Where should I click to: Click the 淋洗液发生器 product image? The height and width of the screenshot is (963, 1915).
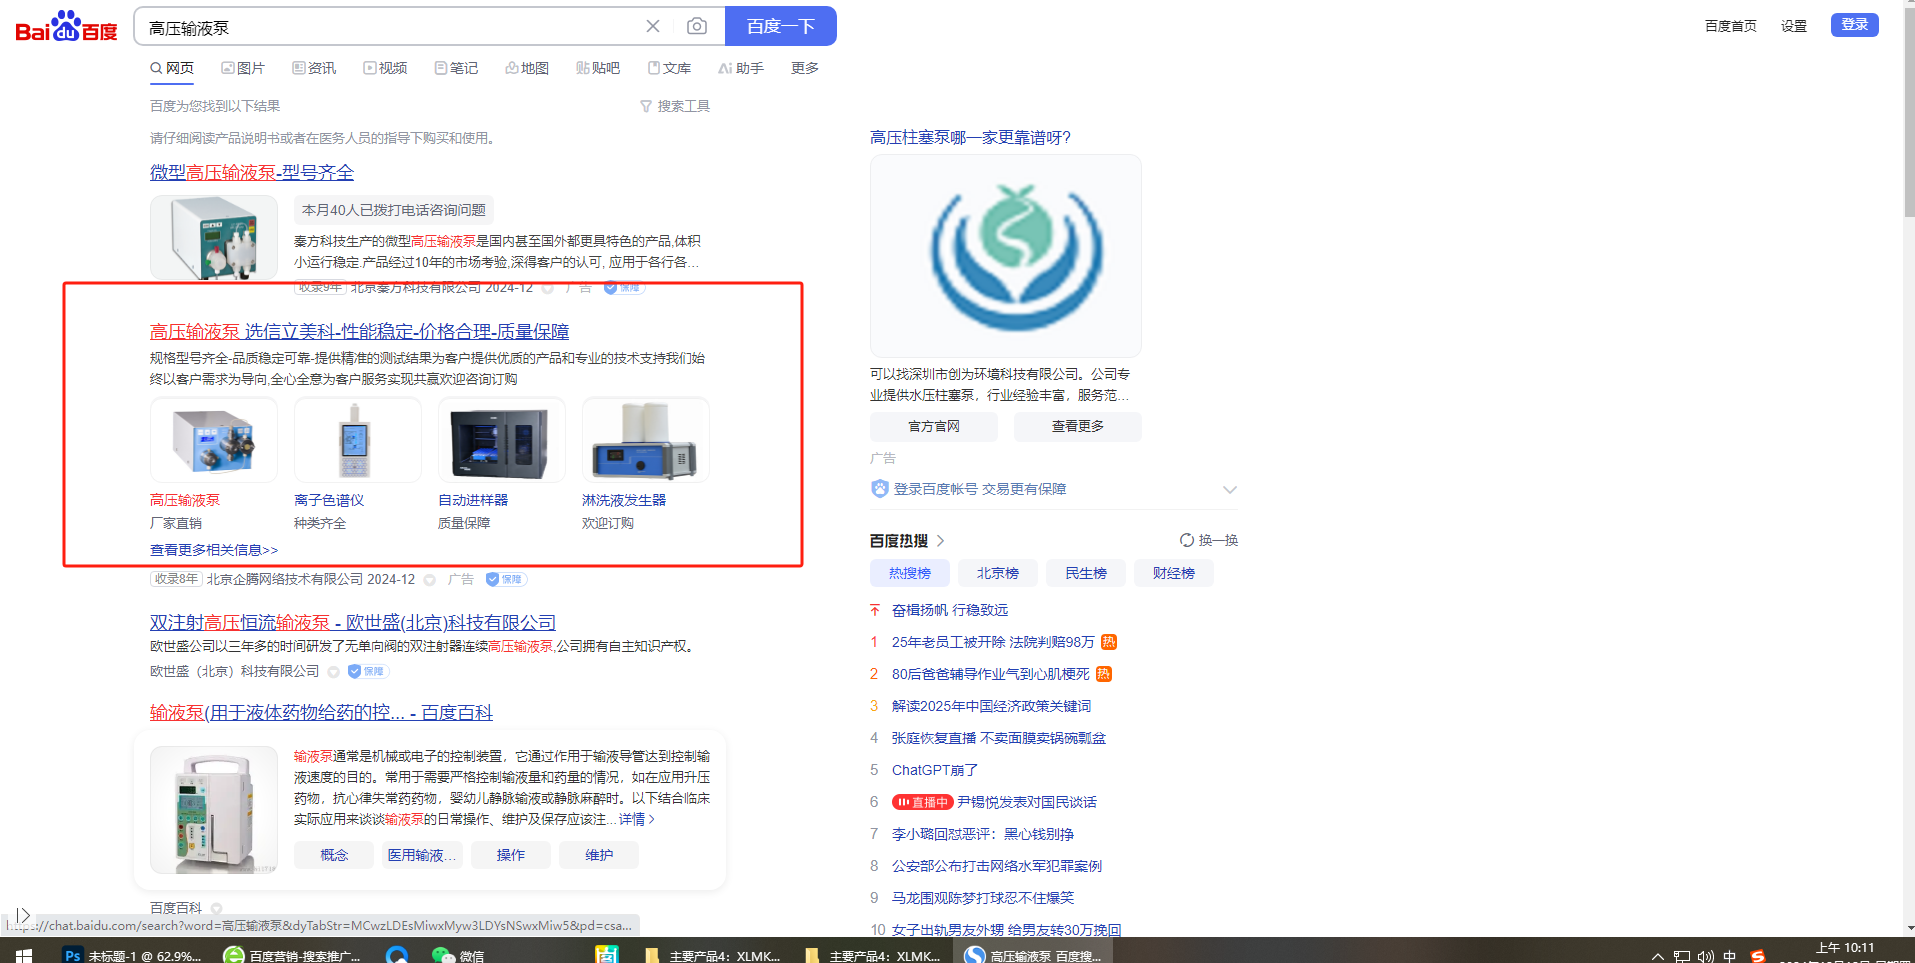[x=646, y=440]
